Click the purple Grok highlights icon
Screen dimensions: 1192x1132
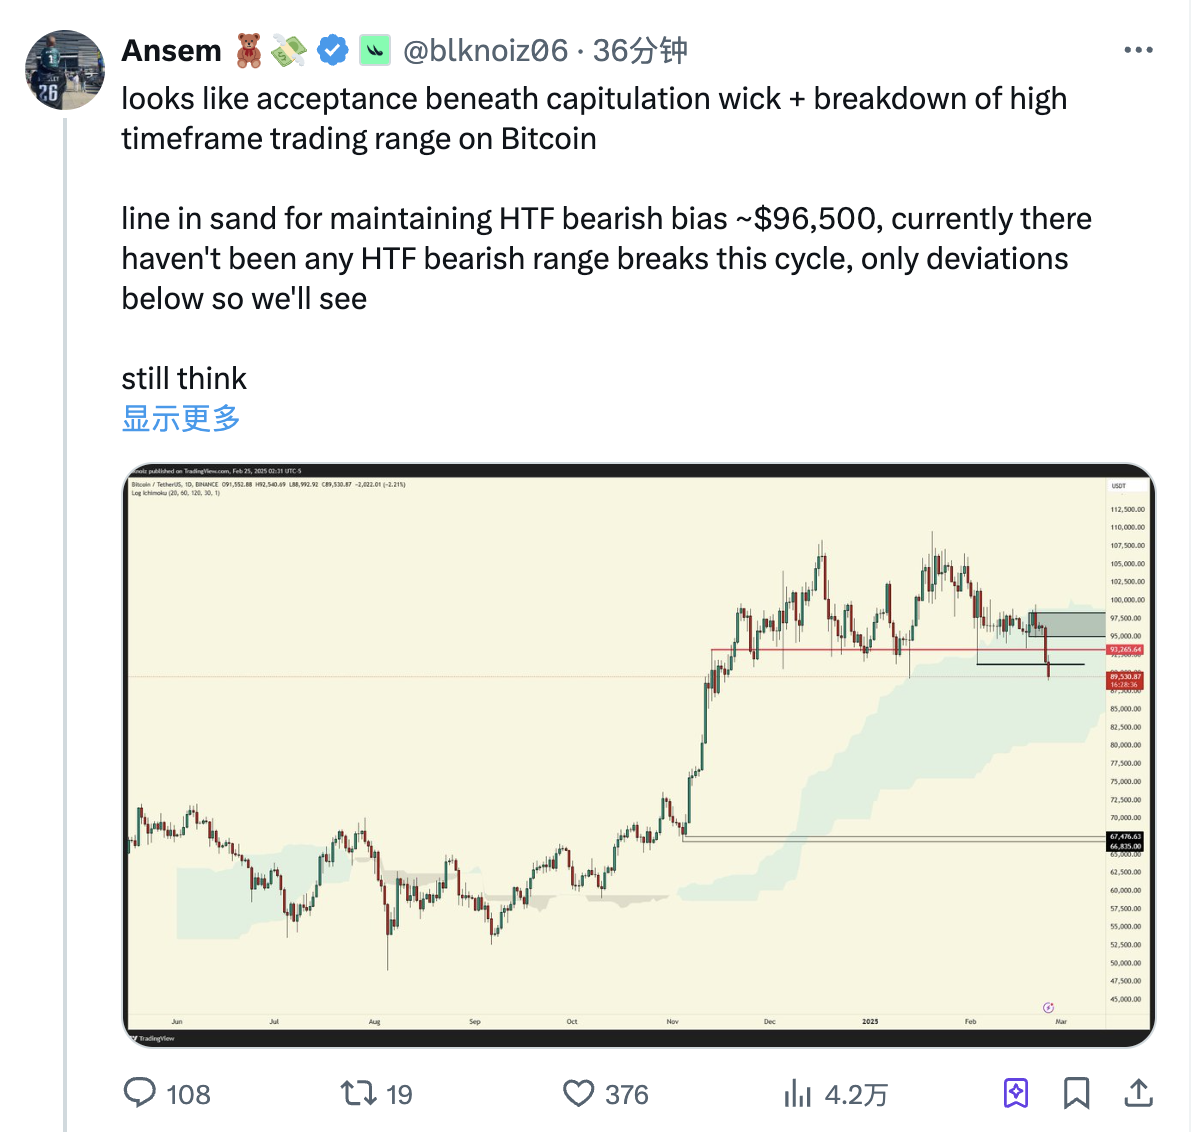(x=1017, y=1094)
